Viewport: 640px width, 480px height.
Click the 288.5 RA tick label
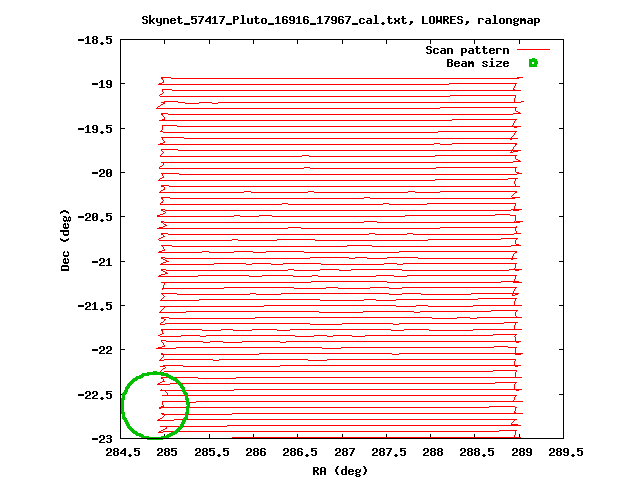click(x=477, y=452)
